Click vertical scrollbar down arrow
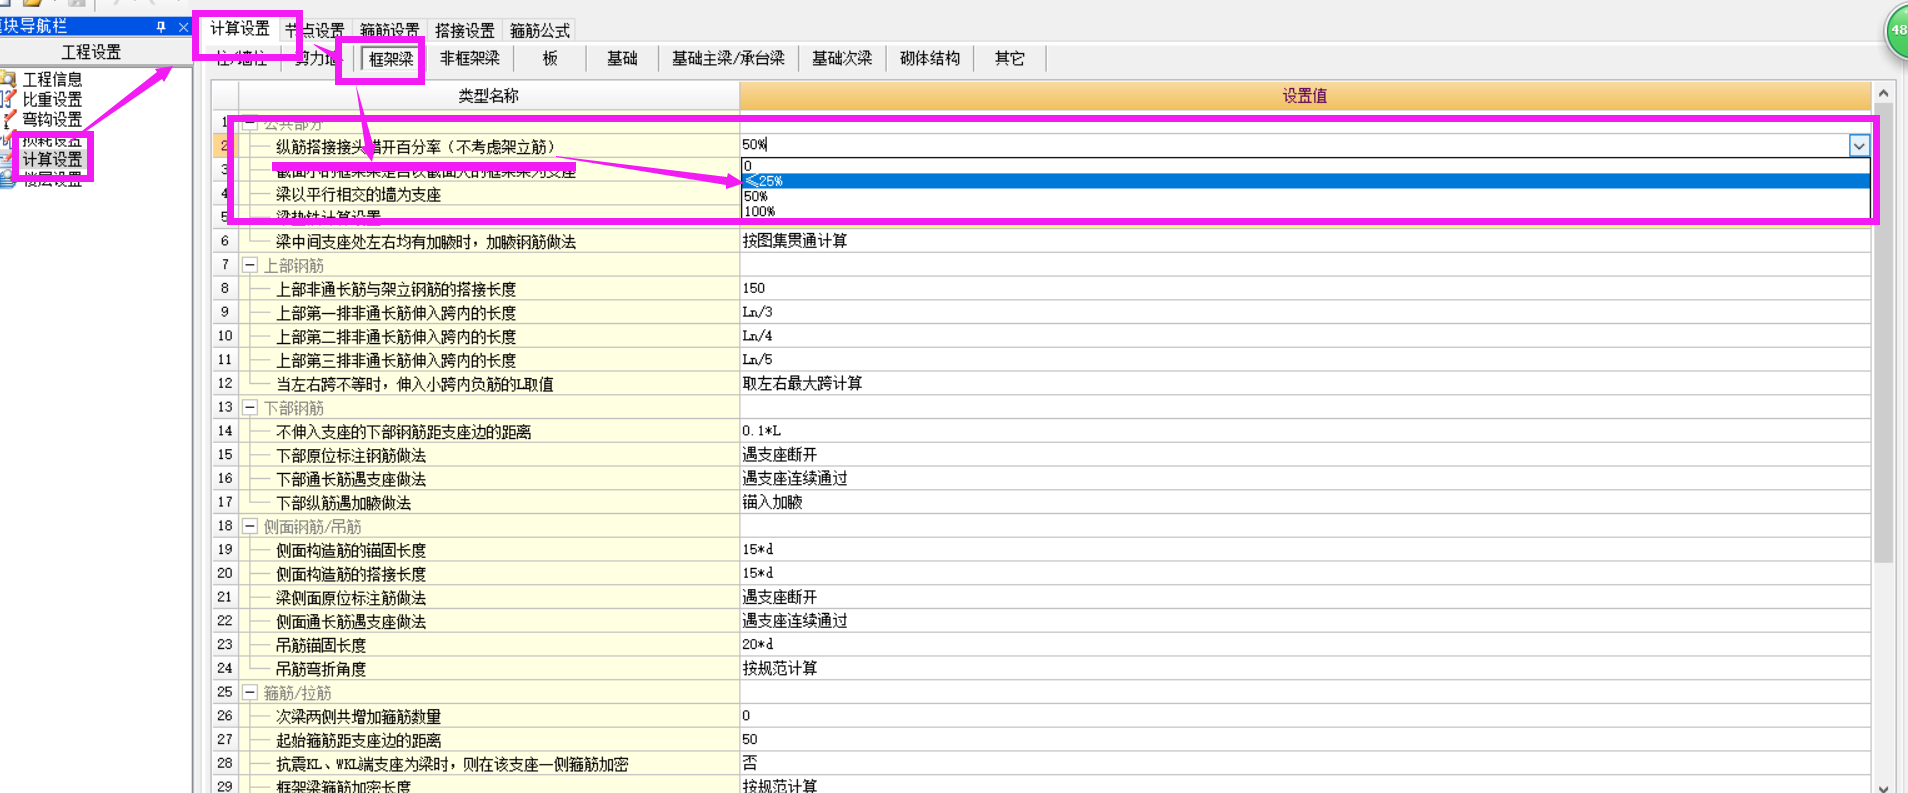The width and height of the screenshot is (1908, 793). pos(1883,787)
